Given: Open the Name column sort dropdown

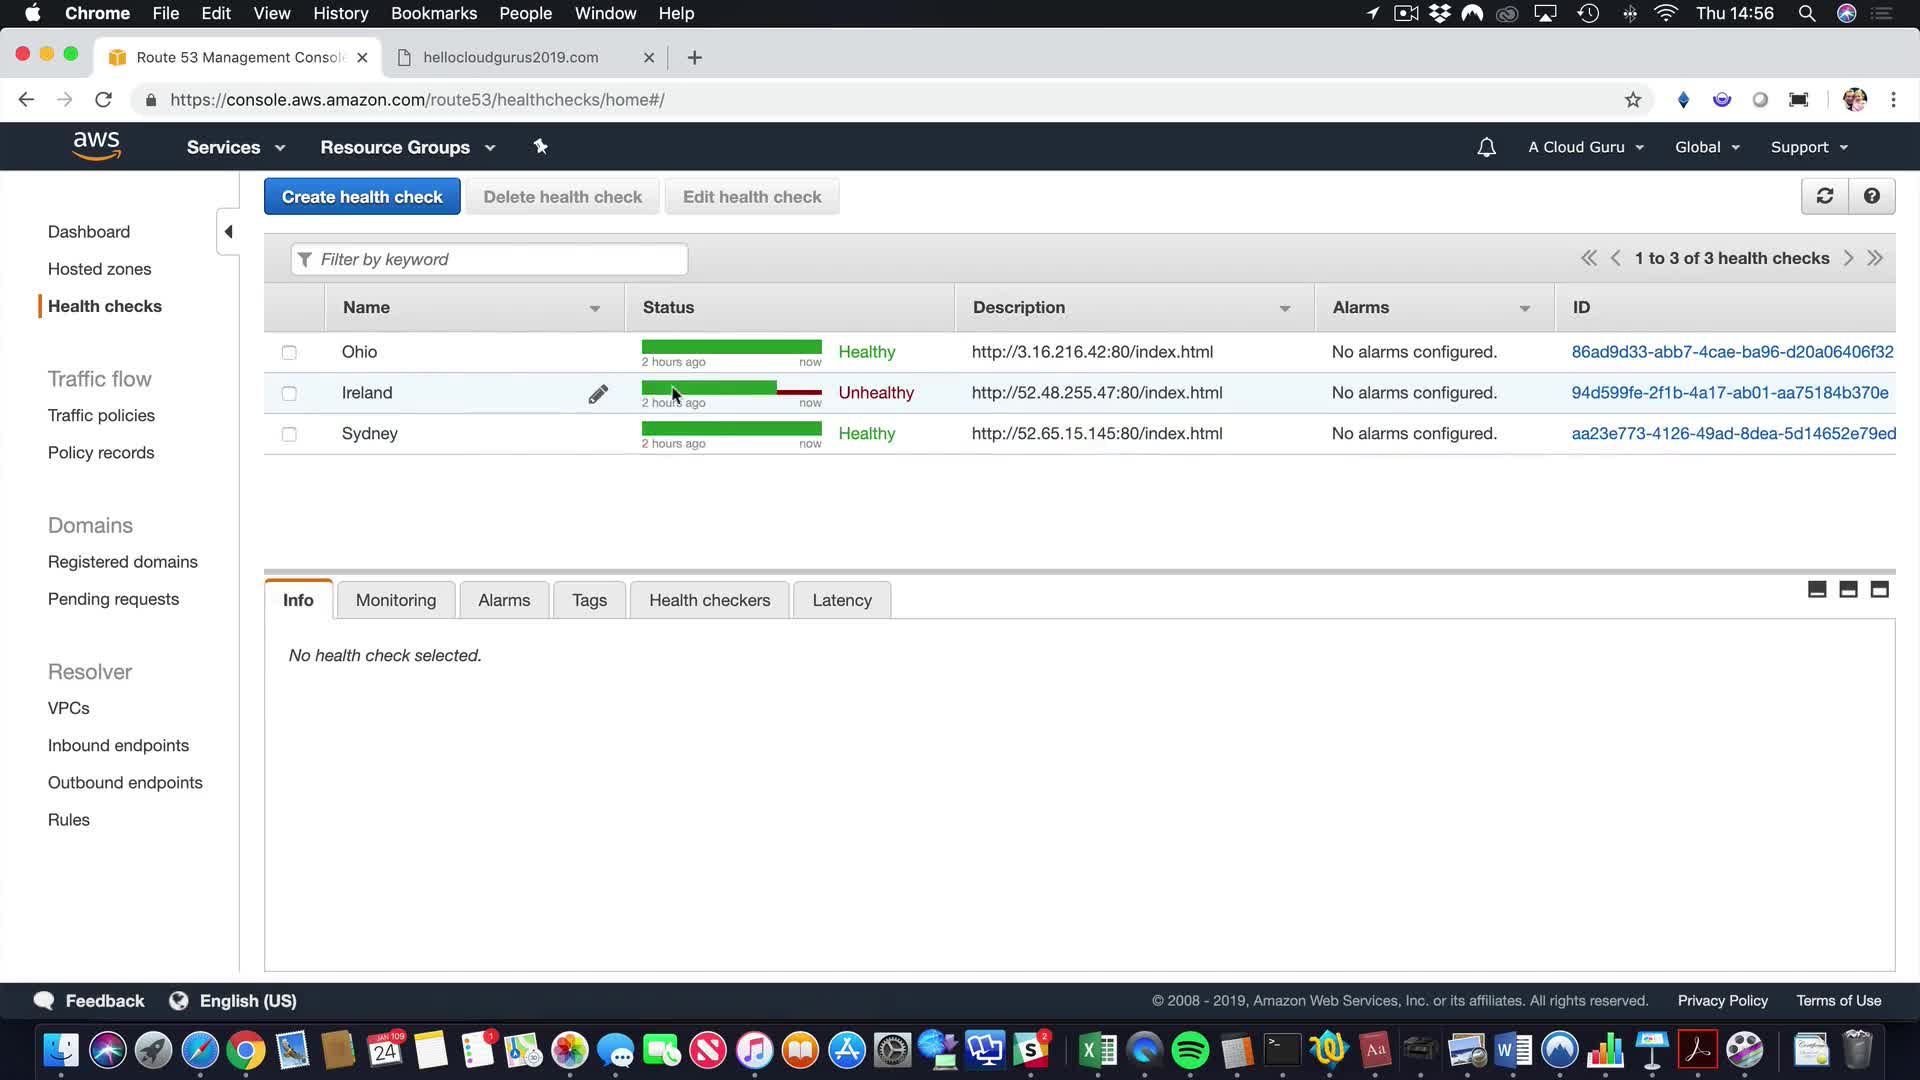Looking at the screenshot, I should (595, 308).
